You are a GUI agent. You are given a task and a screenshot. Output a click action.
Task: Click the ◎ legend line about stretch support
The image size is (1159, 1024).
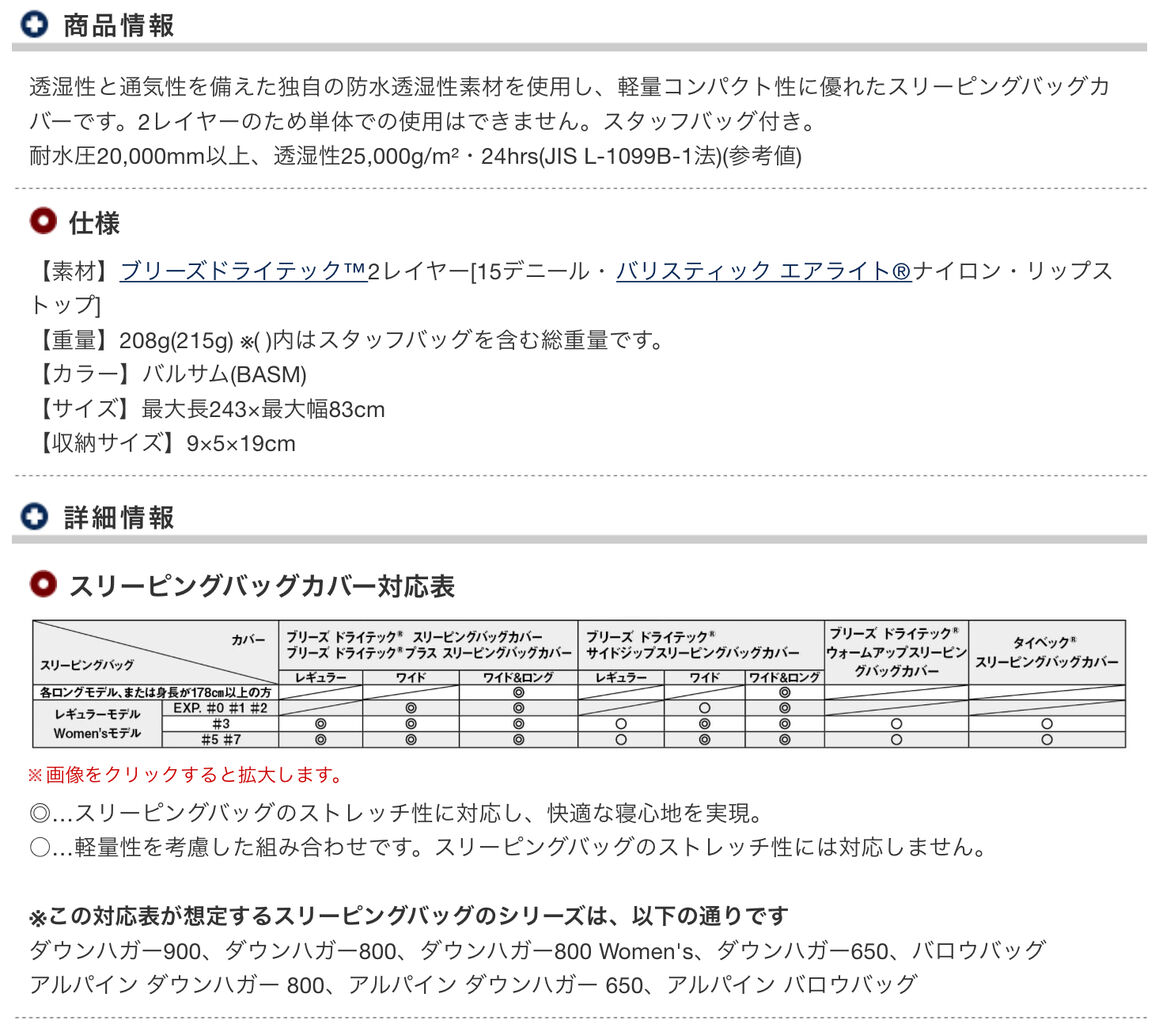pyautogui.click(x=396, y=813)
